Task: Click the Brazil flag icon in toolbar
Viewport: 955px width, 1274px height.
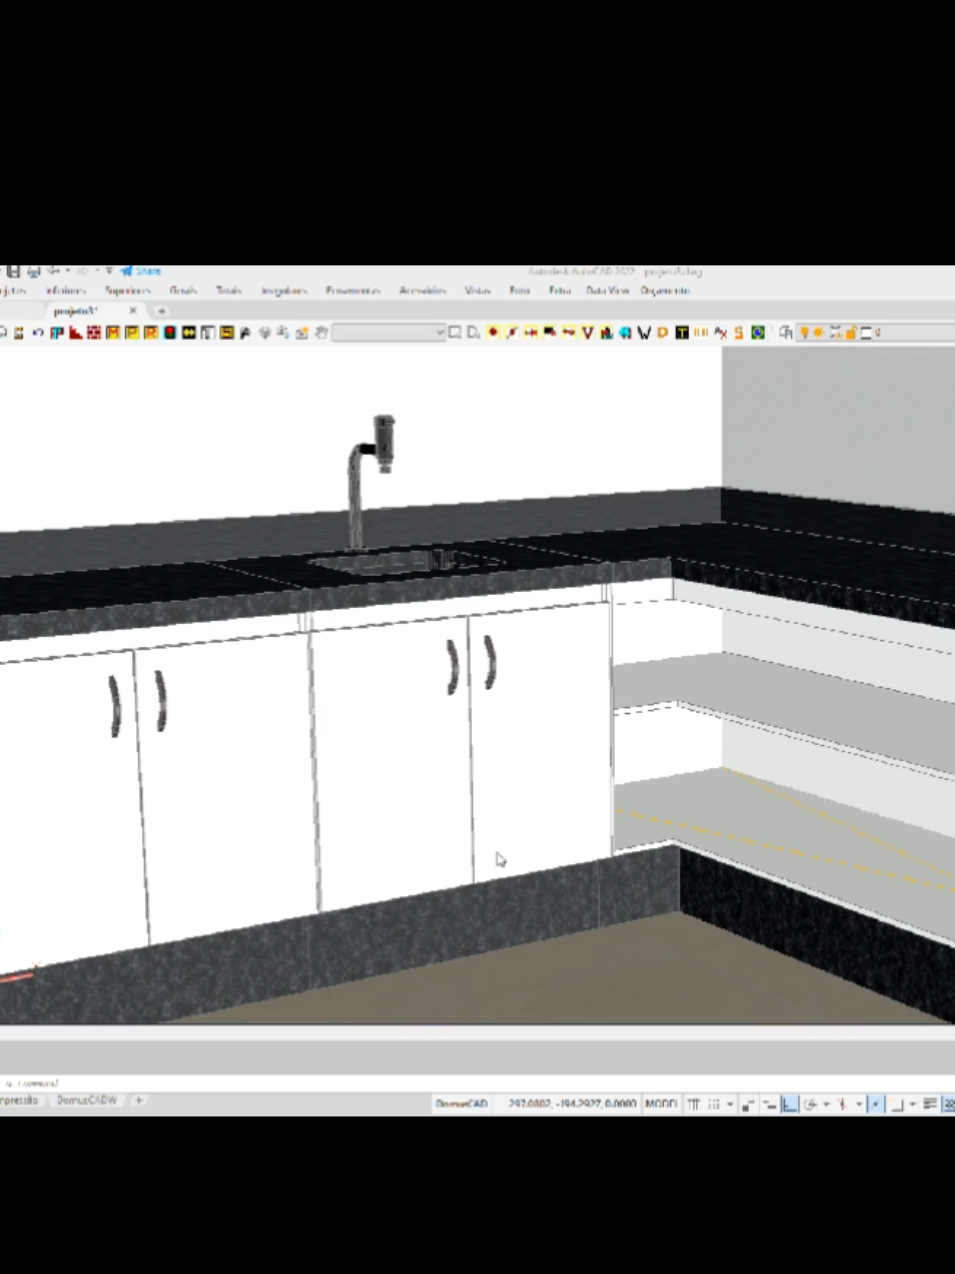Action: 758,333
